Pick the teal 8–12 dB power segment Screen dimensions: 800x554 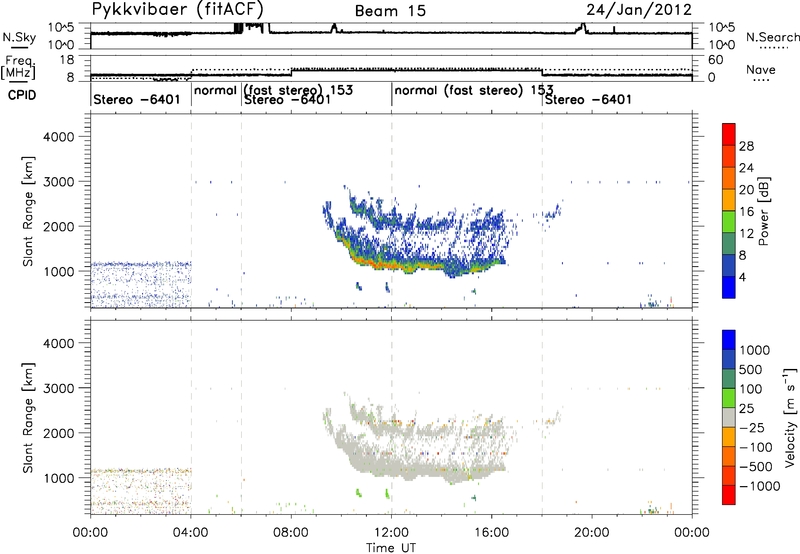(729, 244)
